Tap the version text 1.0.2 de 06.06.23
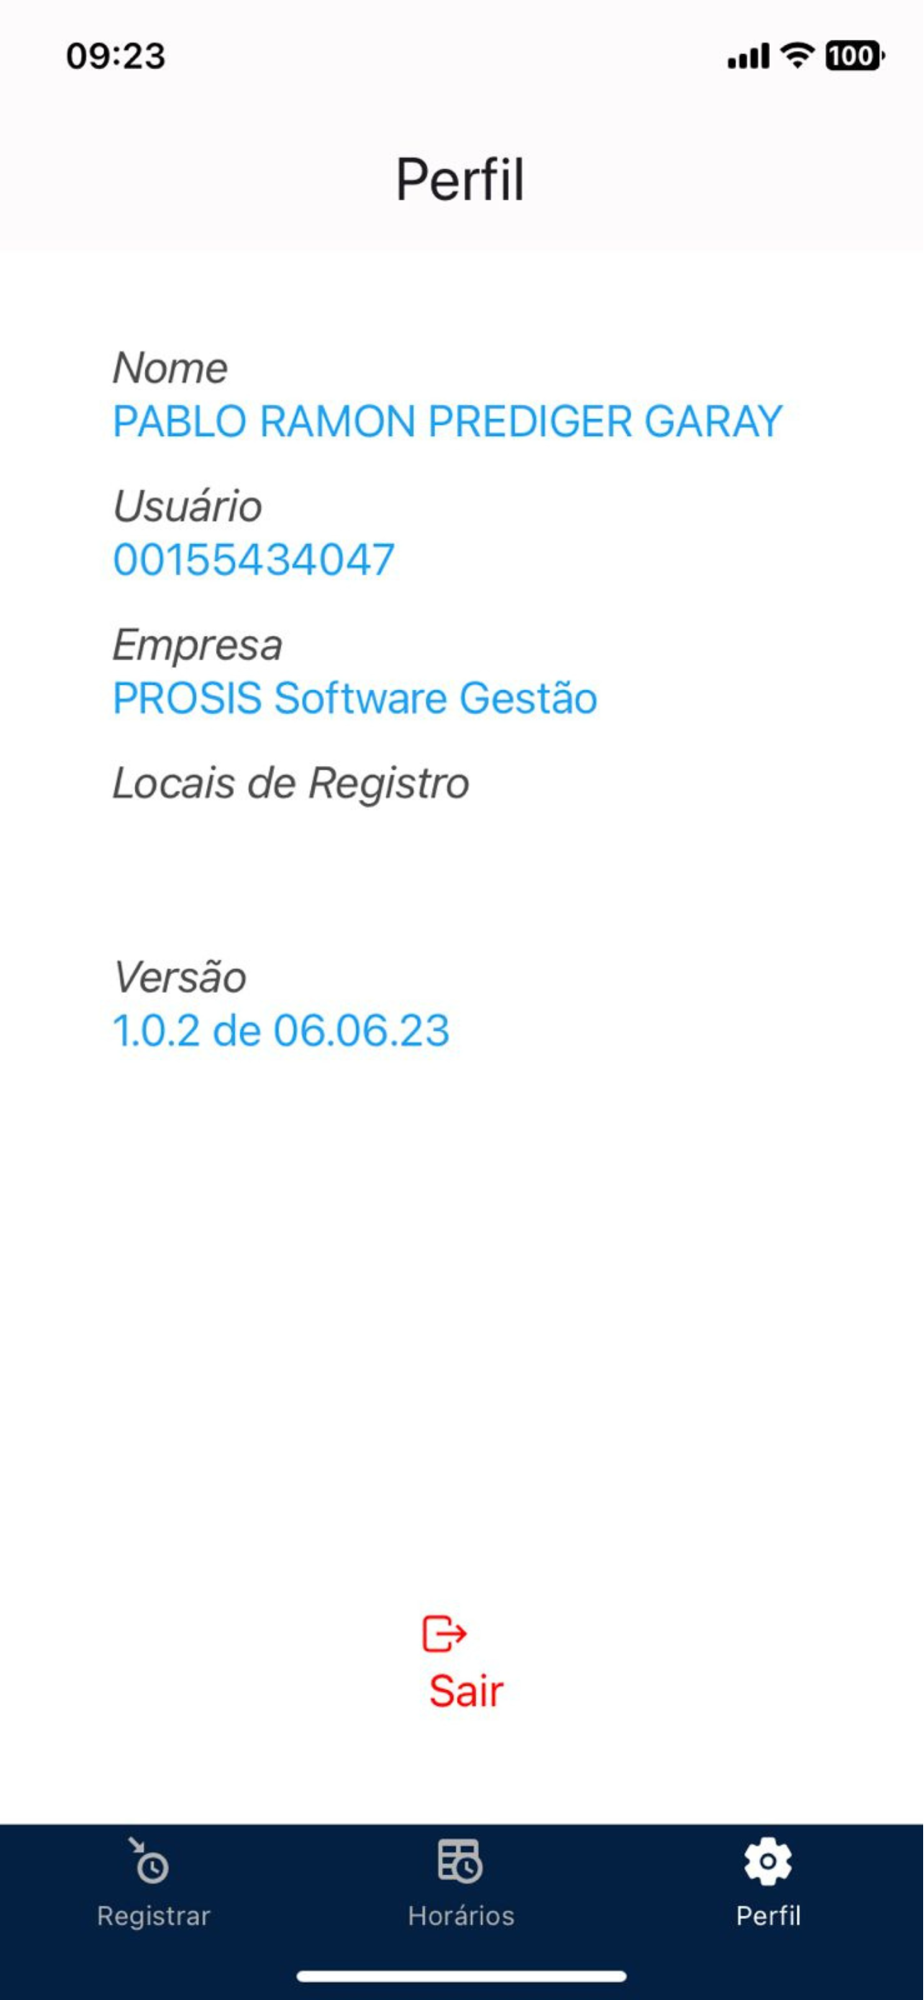 tap(281, 1030)
